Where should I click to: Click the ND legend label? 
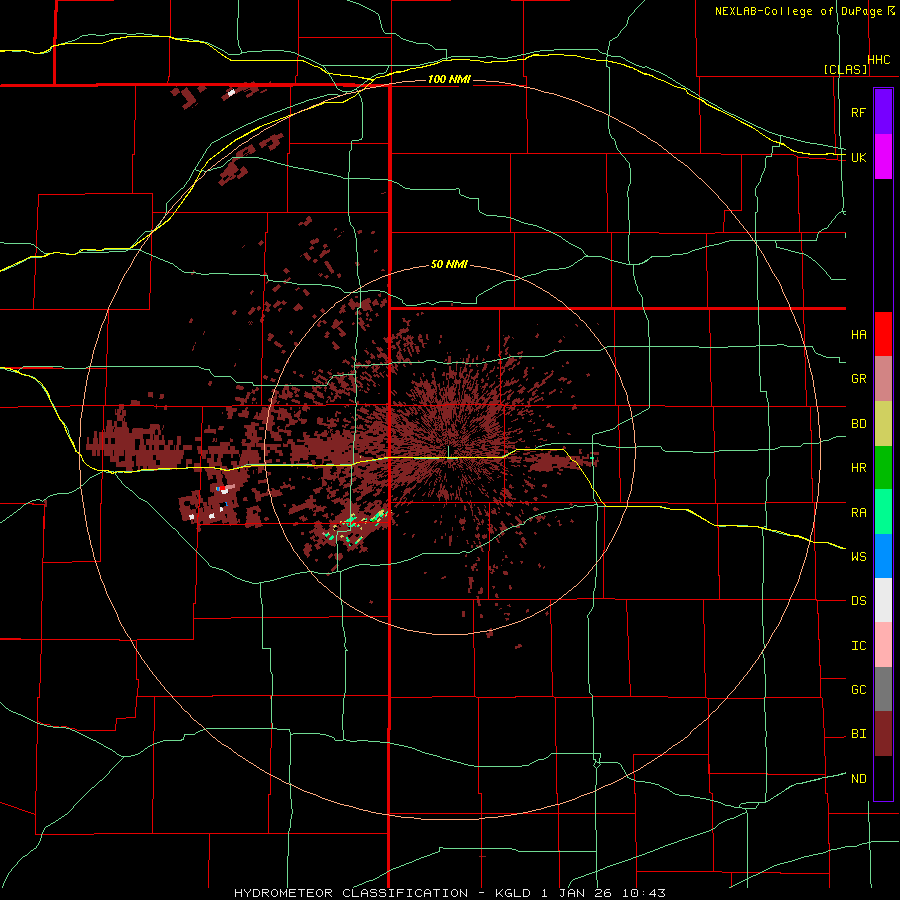click(x=858, y=779)
